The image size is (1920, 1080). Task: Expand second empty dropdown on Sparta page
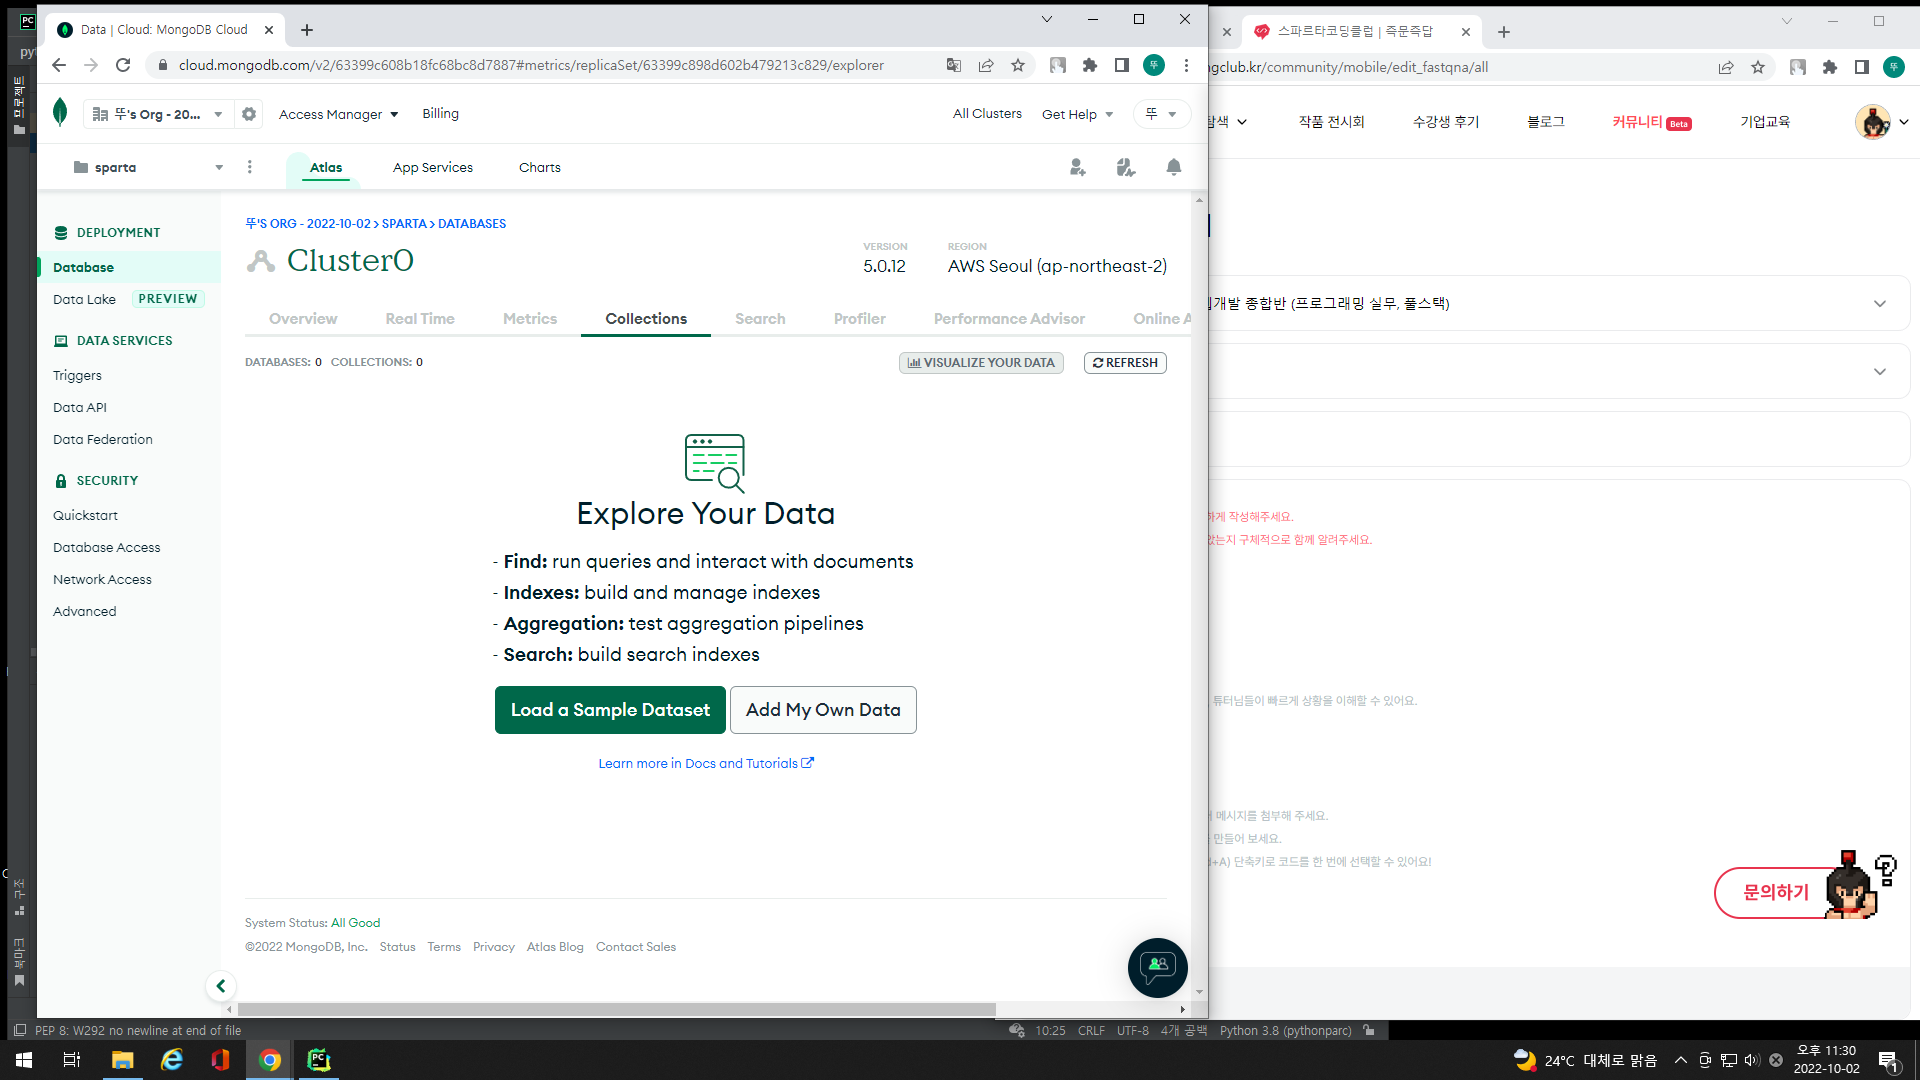(1880, 371)
